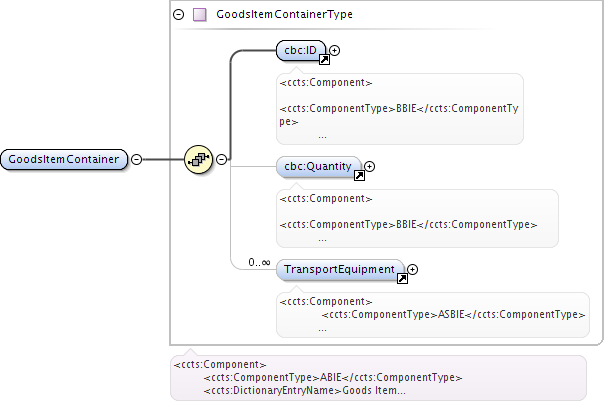Image resolution: width=605 pixels, height=404 pixels.
Task: Collapse the GoodsItemContainer element node
Action: coord(136,159)
